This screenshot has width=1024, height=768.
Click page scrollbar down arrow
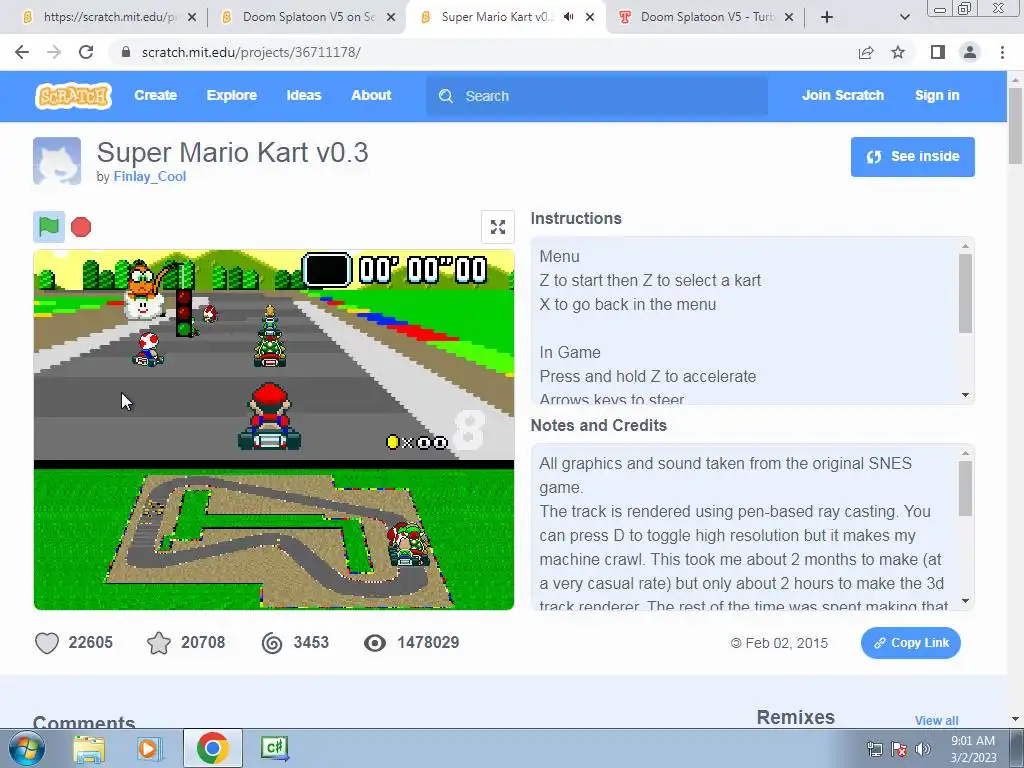[1015, 719]
